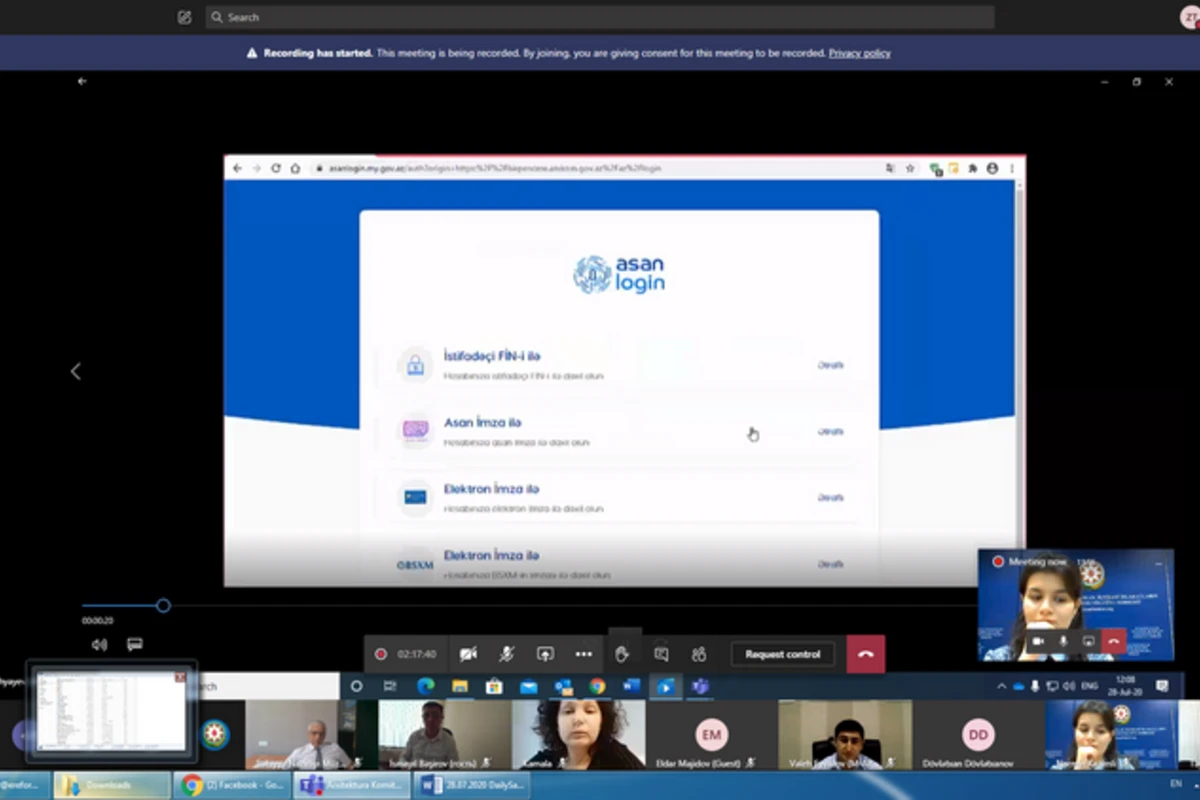This screenshot has width=1200, height=800.
Task: Open the Privacy policy link
Action: pos(859,53)
